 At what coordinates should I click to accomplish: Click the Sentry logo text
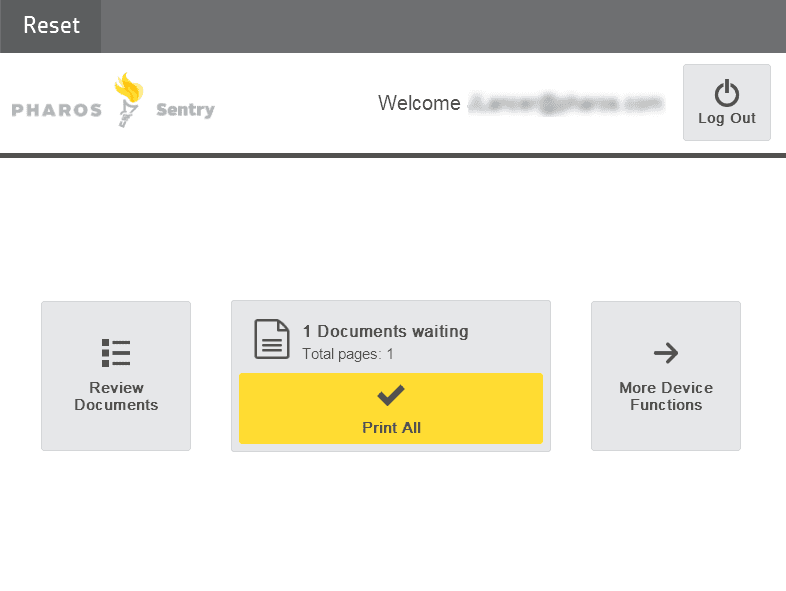click(x=185, y=110)
